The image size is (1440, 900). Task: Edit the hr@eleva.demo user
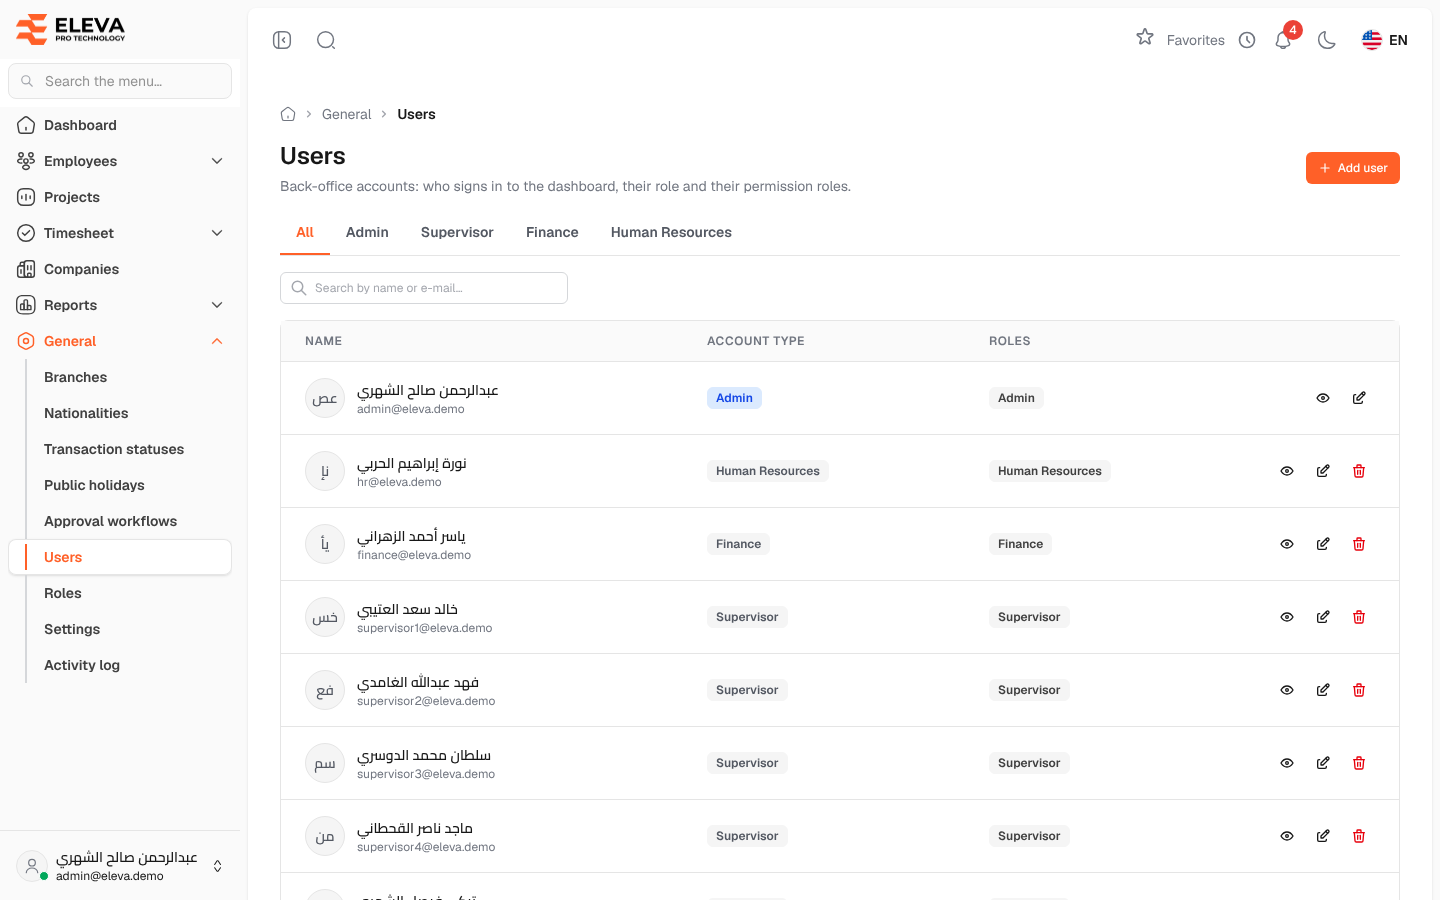click(x=1323, y=471)
